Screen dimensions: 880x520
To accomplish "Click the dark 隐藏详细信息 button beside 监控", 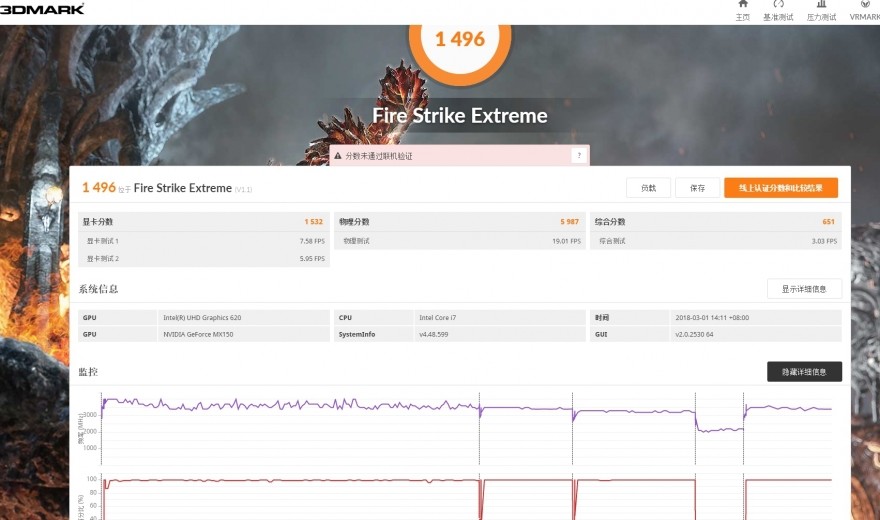I will [x=804, y=371].
